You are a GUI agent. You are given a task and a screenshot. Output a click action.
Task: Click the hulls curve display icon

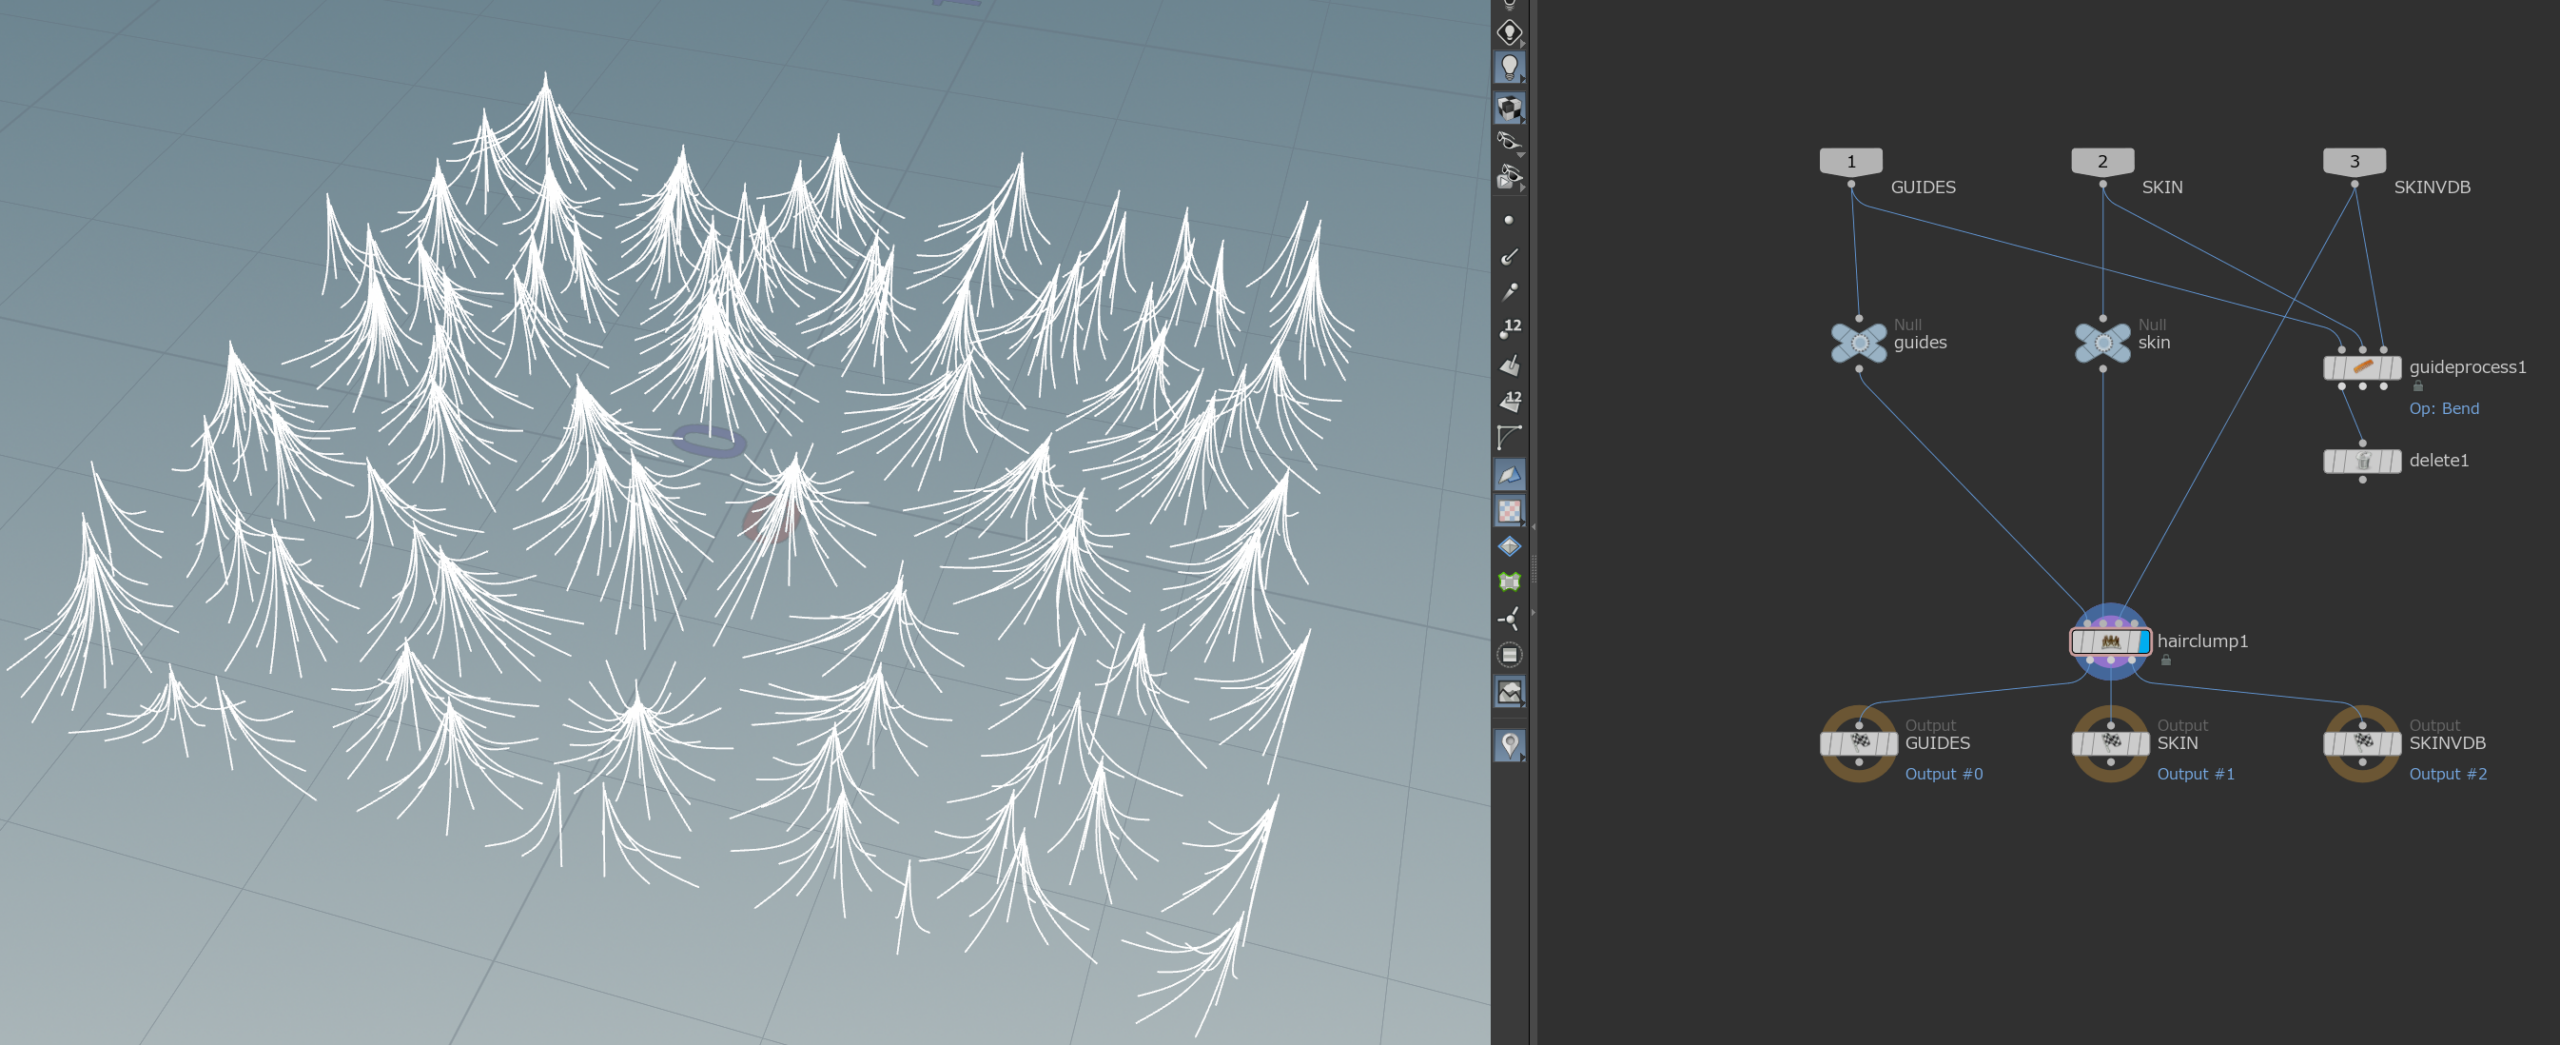pos(1509,438)
